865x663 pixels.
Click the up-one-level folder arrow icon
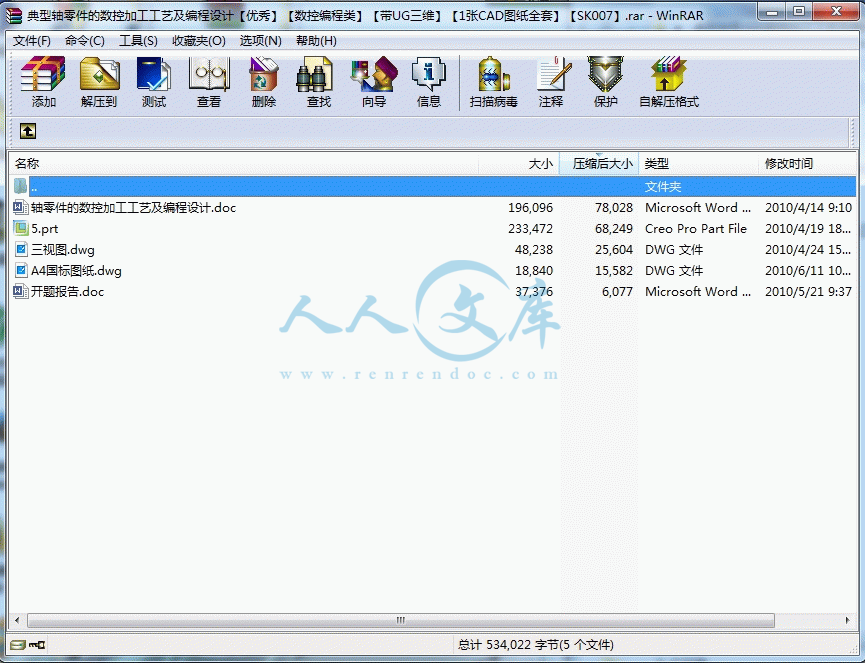[28, 131]
